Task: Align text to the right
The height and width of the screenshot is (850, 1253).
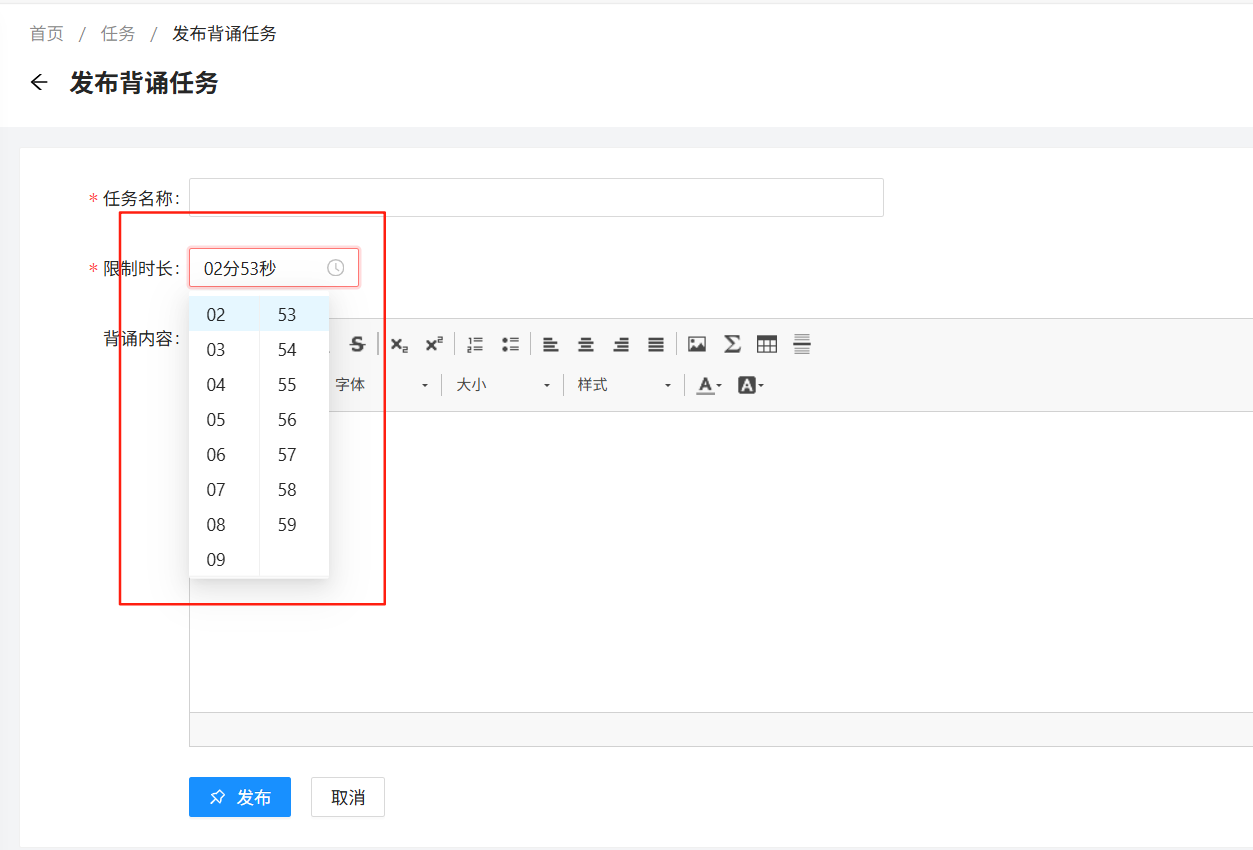Action: pos(621,344)
